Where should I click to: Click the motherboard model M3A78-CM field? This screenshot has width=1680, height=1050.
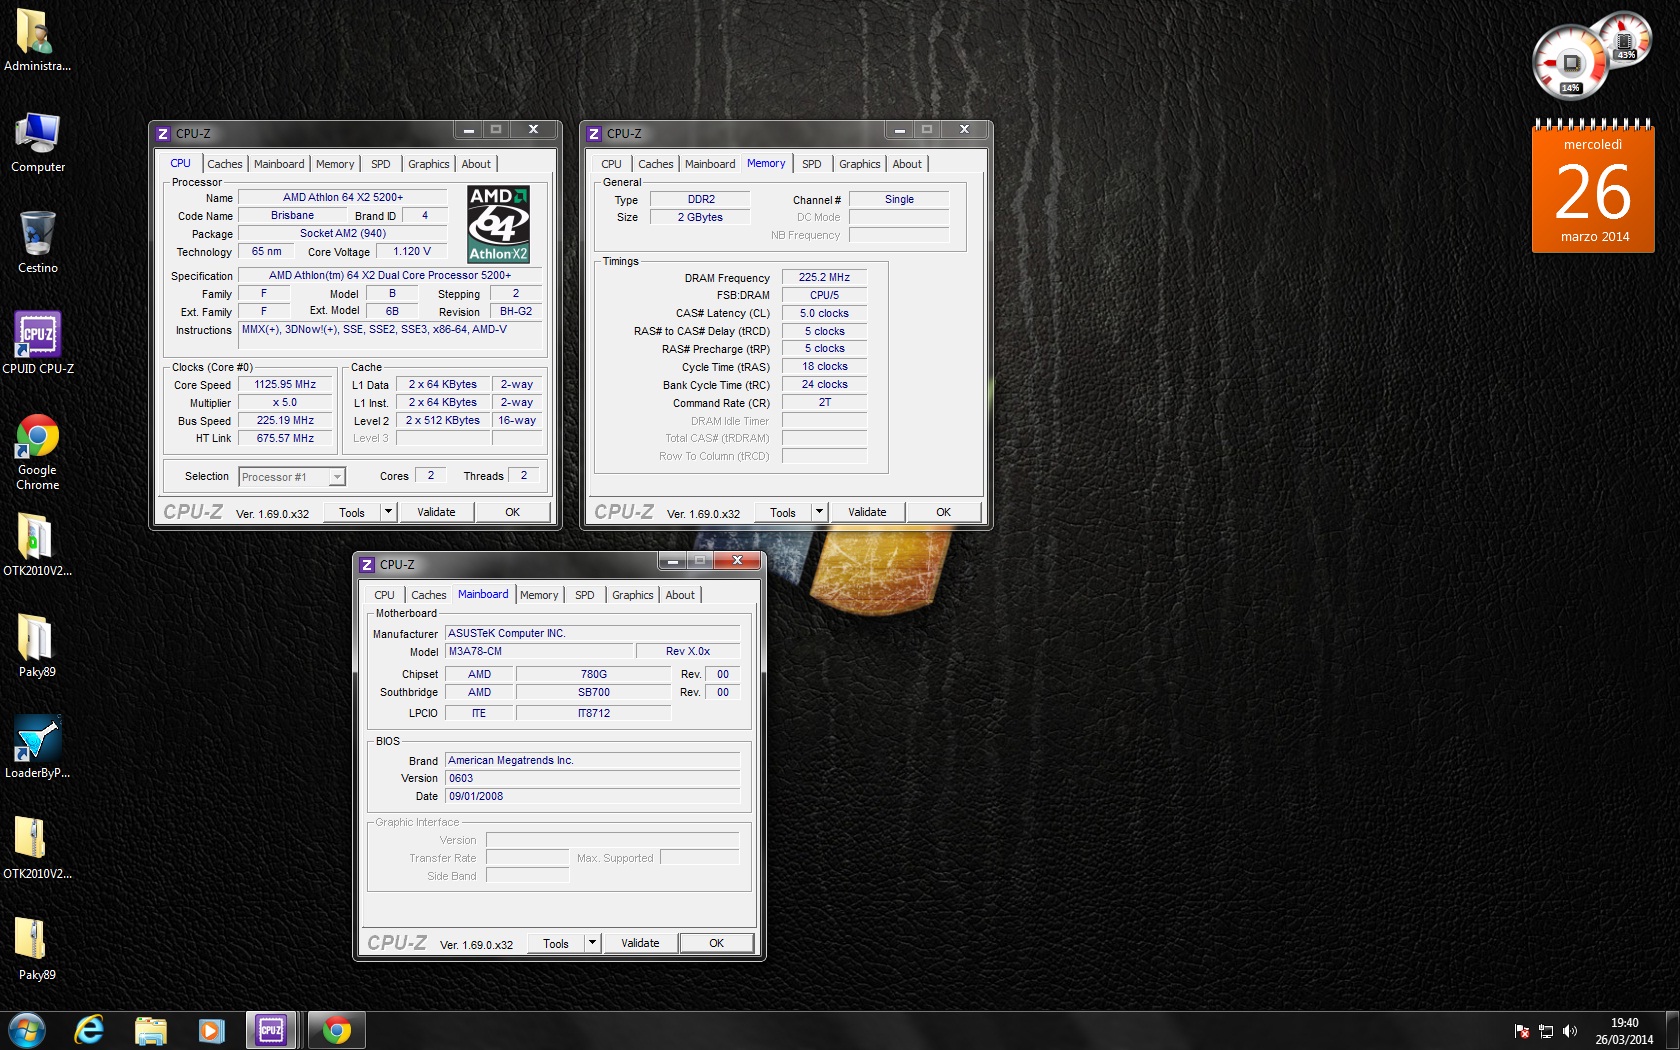(539, 651)
